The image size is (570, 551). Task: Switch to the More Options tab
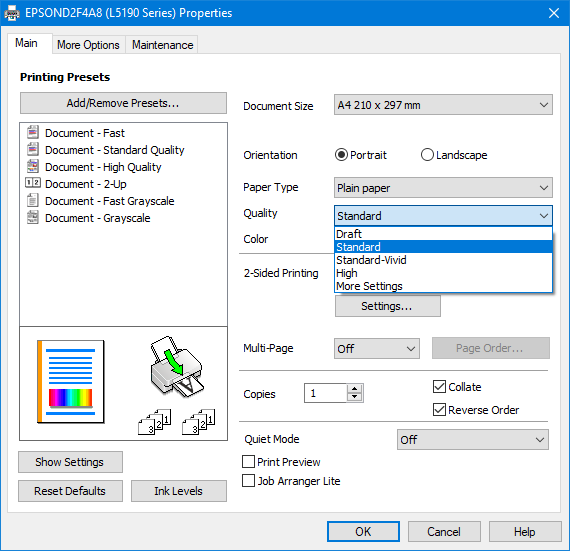(x=88, y=45)
